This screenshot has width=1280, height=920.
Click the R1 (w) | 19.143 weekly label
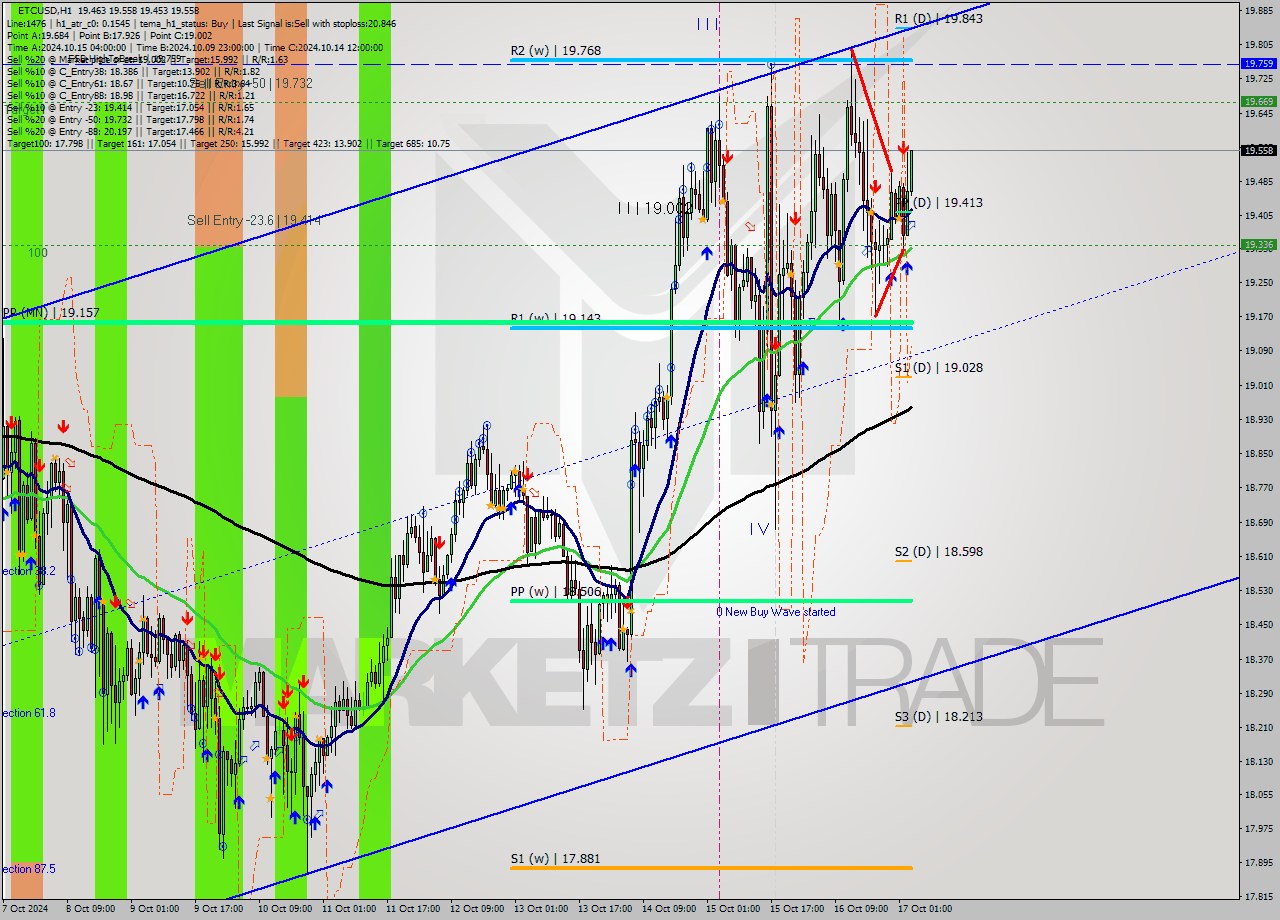coord(556,318)
